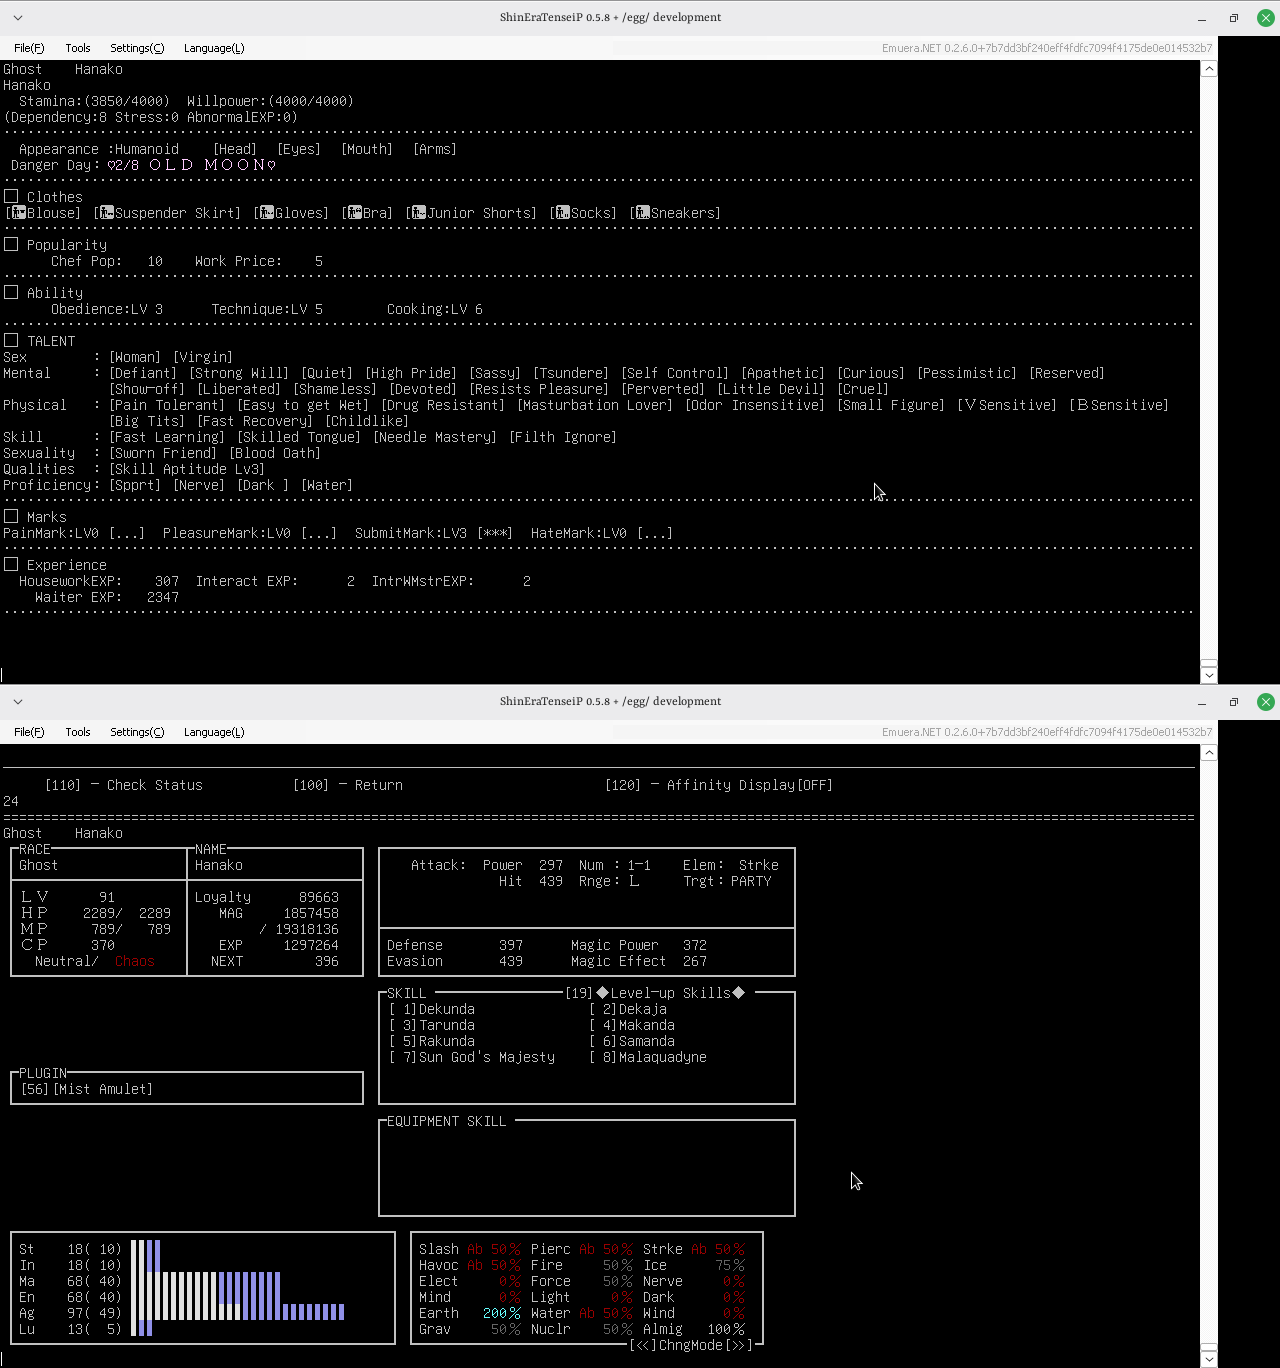Open Language menu in the lower window
The image size is (1280, 1368).
[x=214, y=732]
